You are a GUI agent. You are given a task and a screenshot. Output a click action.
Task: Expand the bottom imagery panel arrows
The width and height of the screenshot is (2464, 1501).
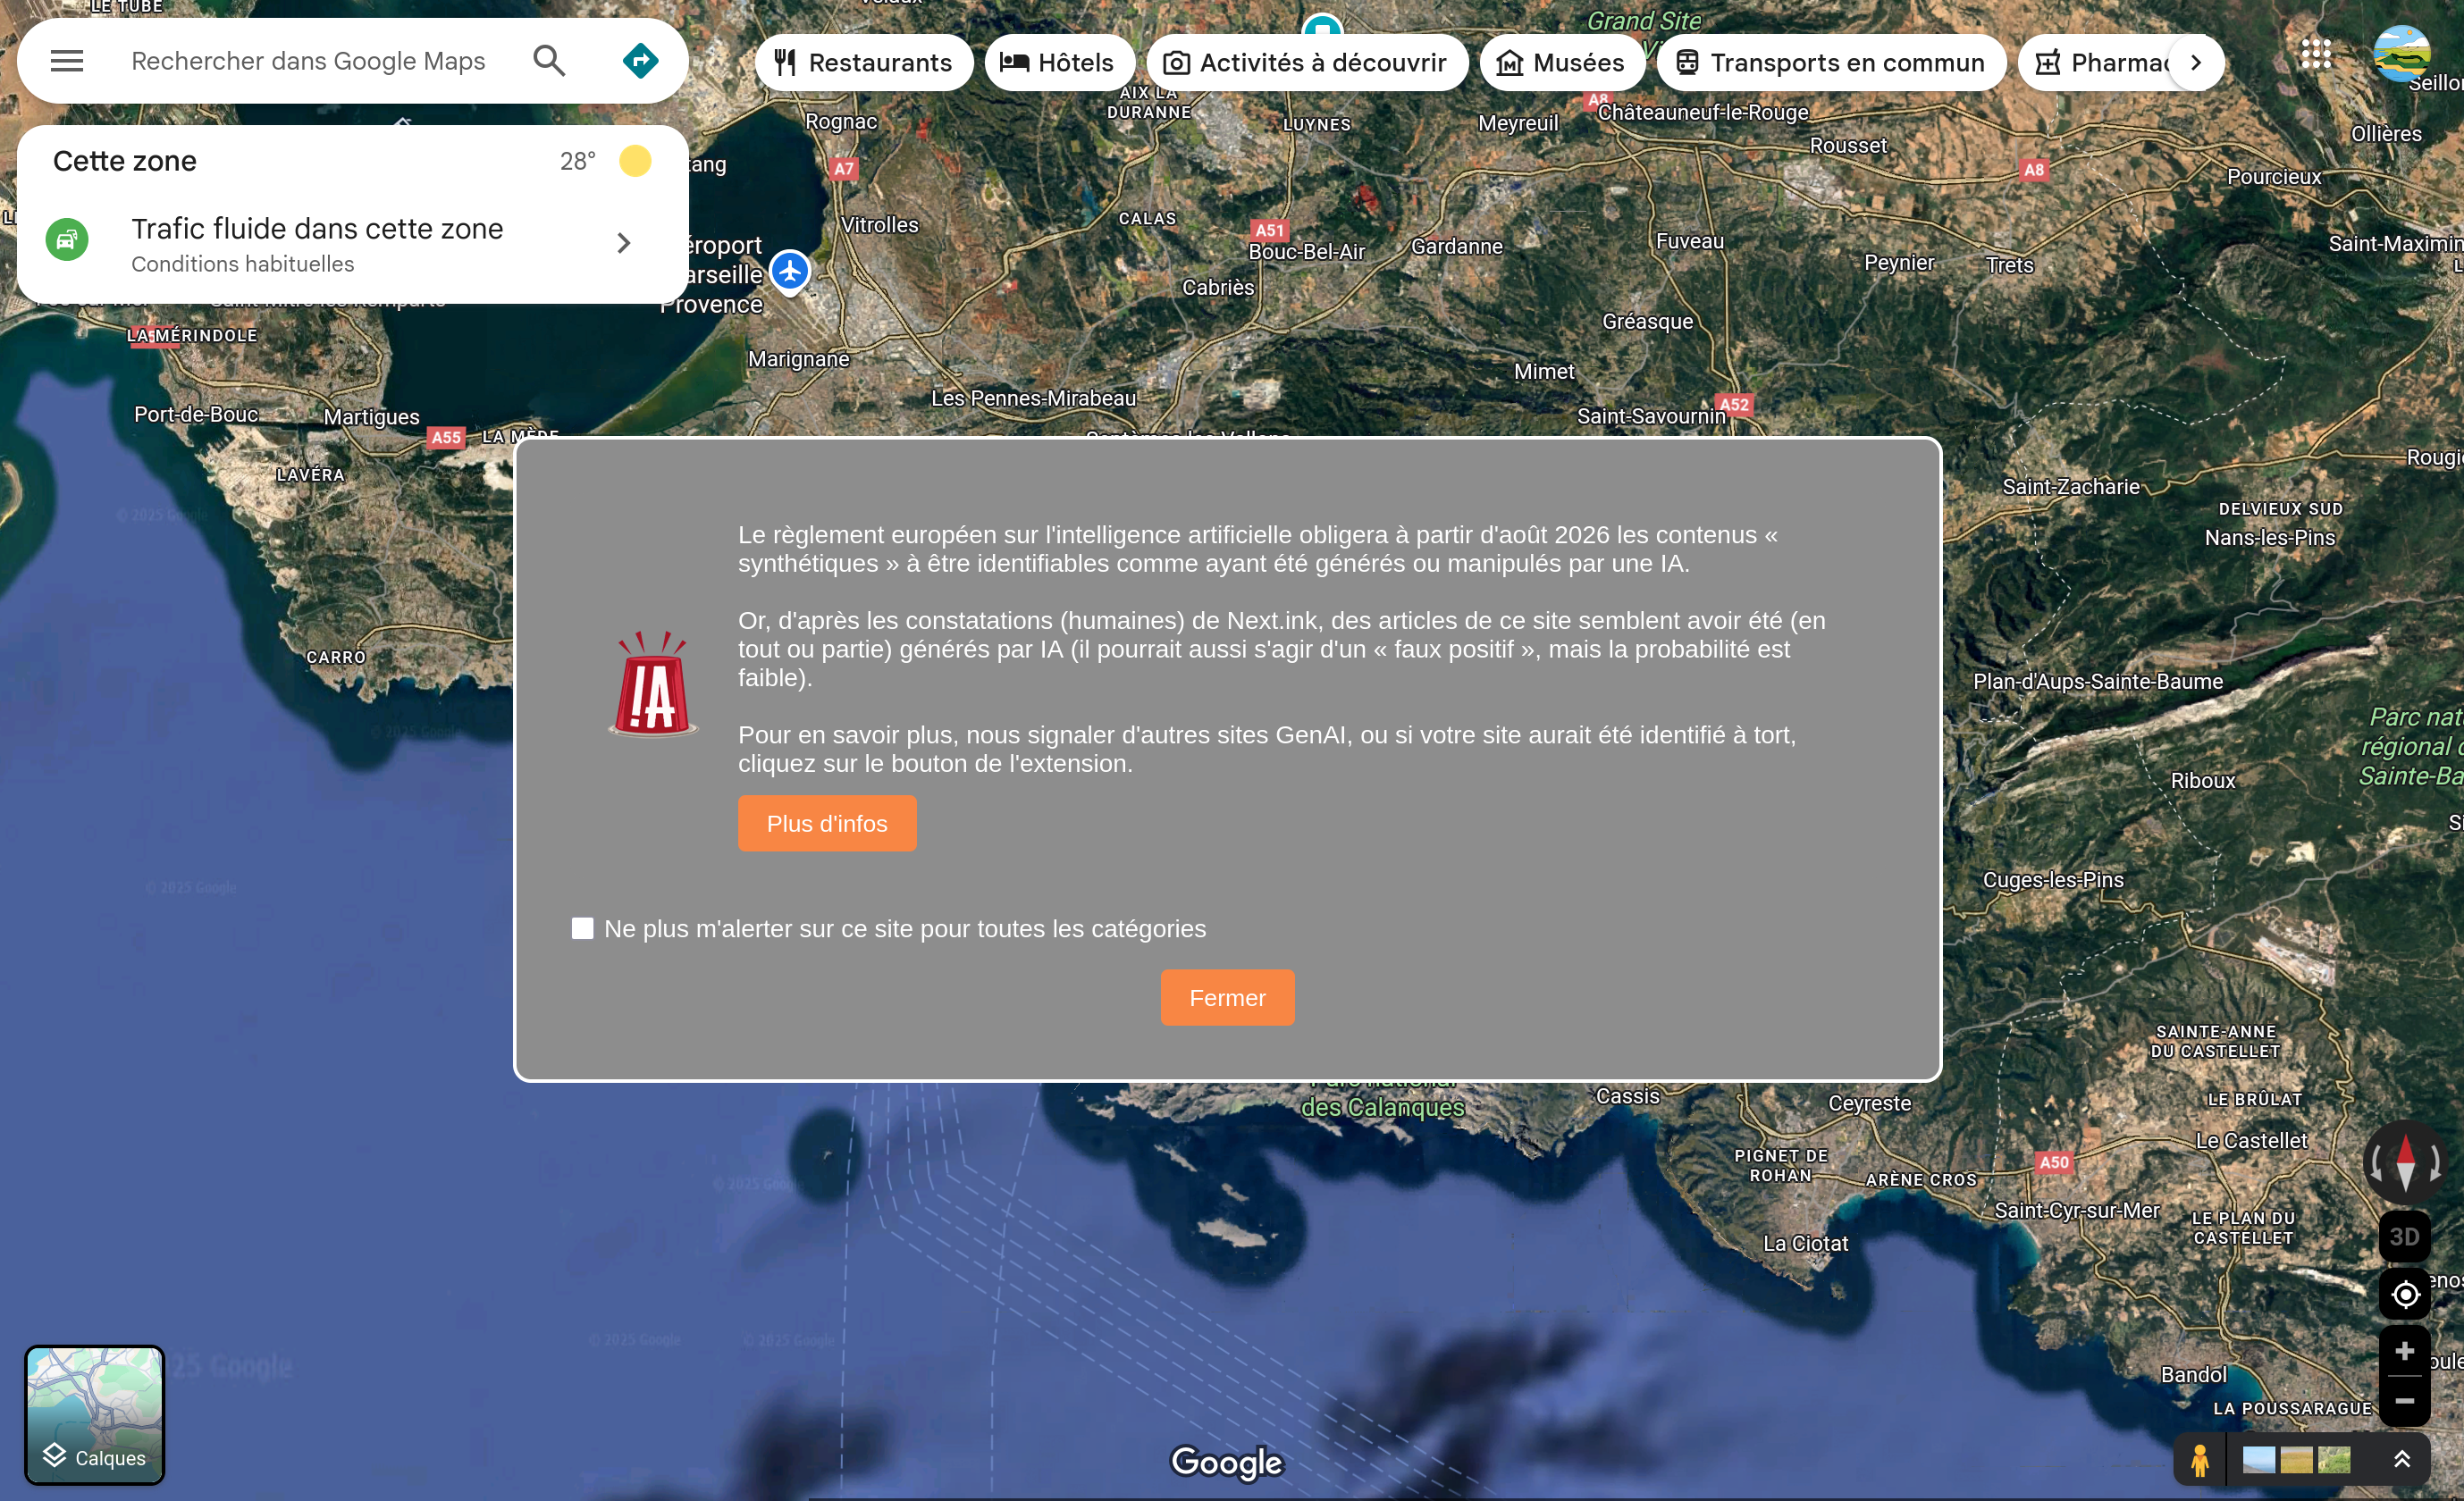click(2402, 1460)
